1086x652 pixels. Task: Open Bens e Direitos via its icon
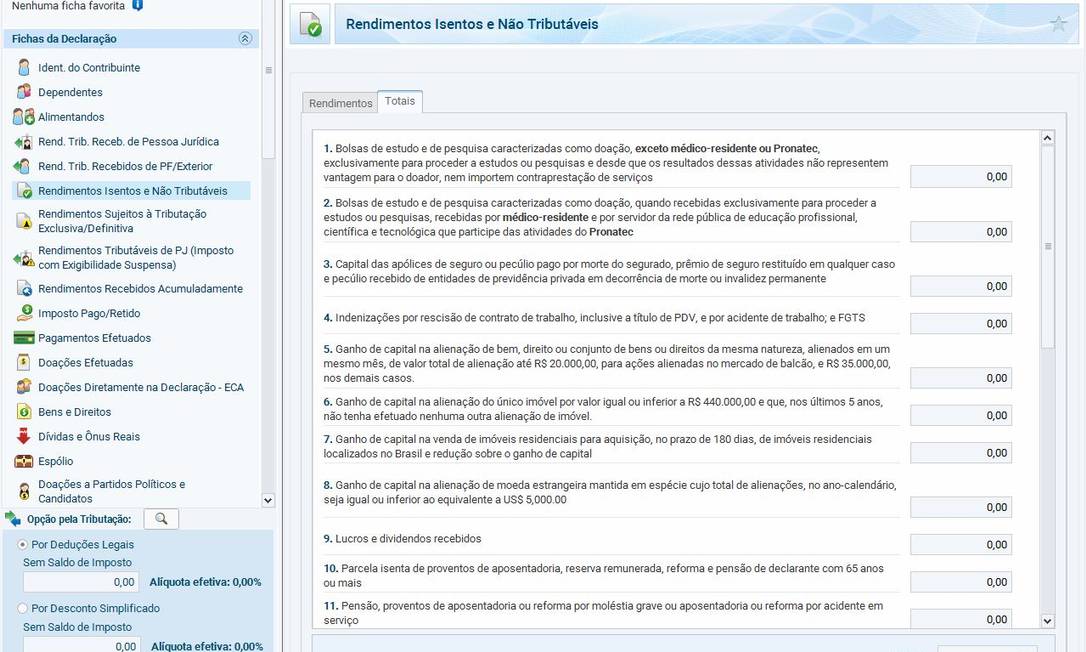[22, 411]
